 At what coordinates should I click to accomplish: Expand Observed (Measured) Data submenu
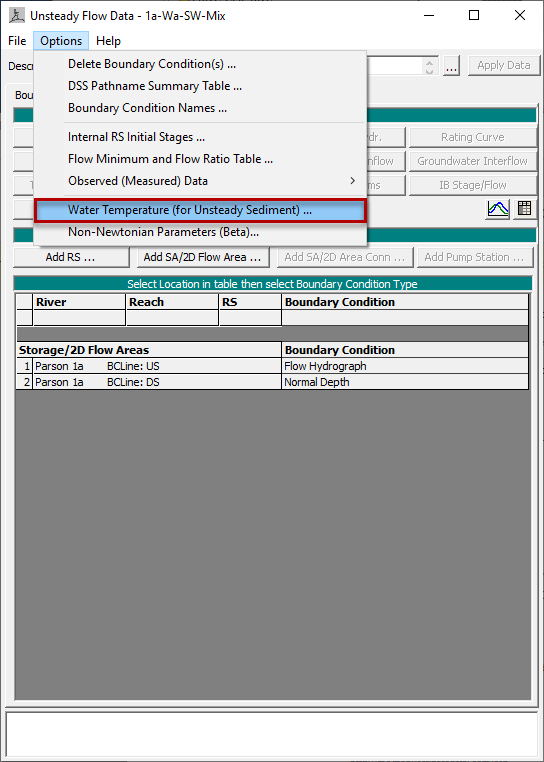click(200, 181)
